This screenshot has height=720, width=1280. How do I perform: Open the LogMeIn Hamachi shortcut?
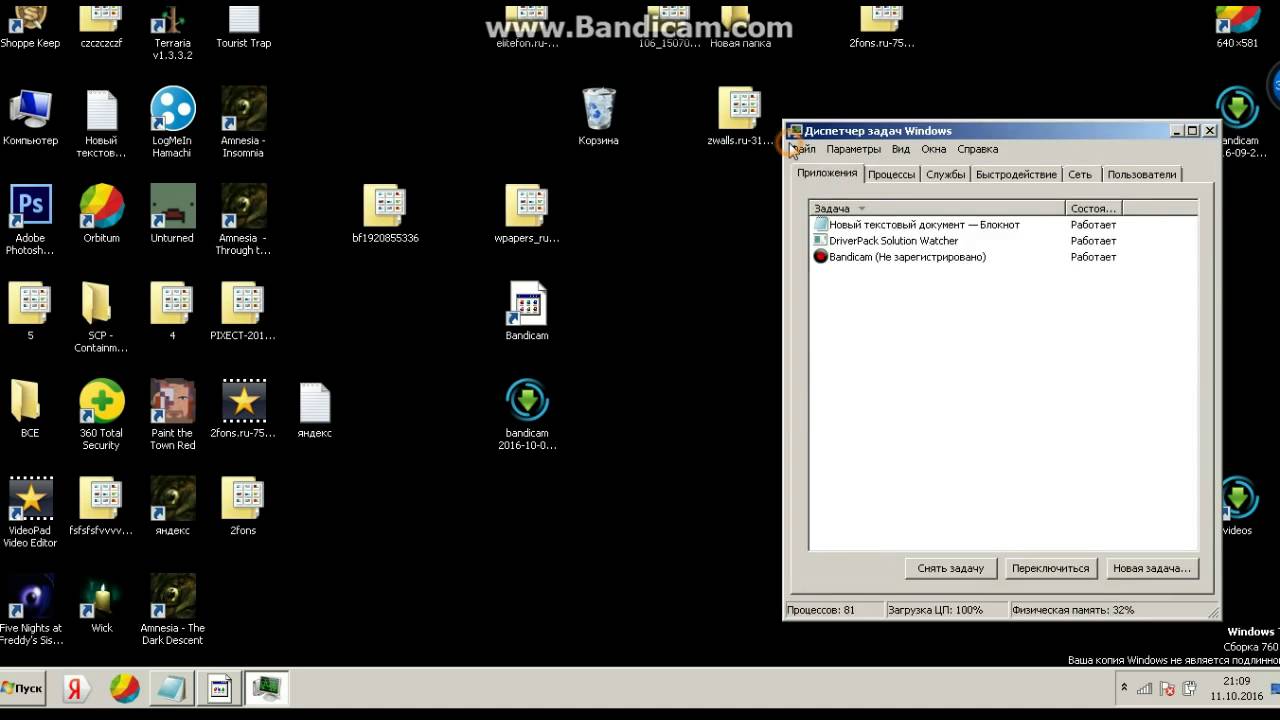point(172,123)
